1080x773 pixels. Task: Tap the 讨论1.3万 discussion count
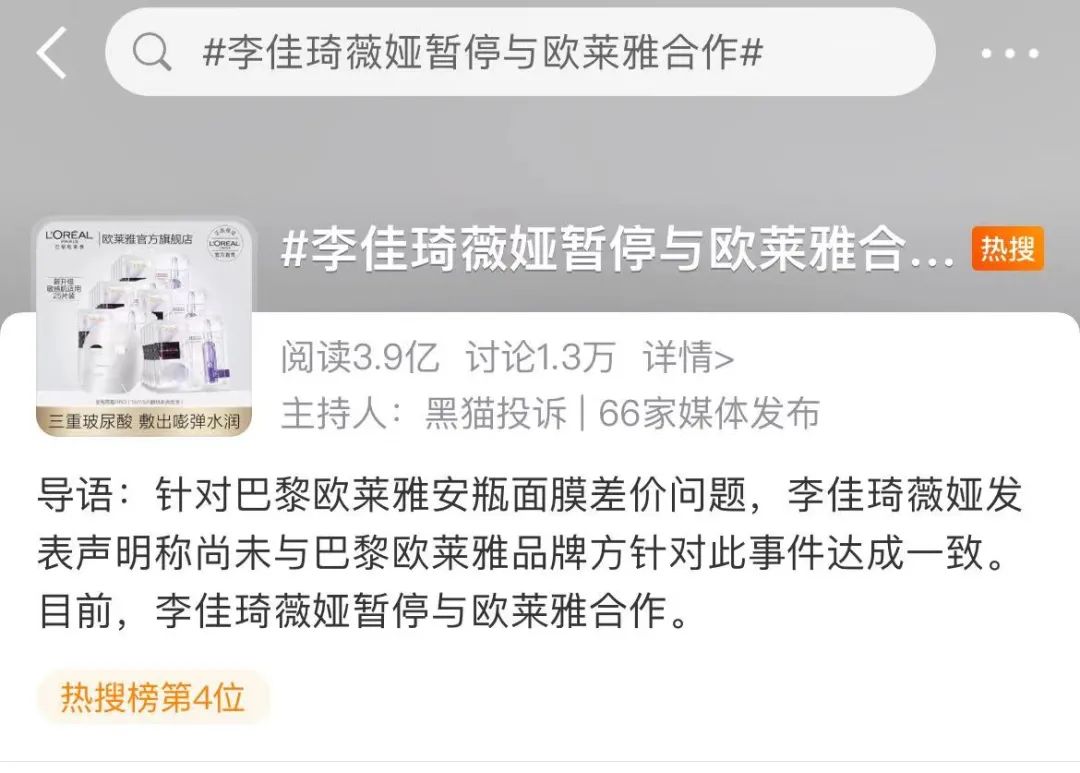pyautogui.click(x=539, y=358)
